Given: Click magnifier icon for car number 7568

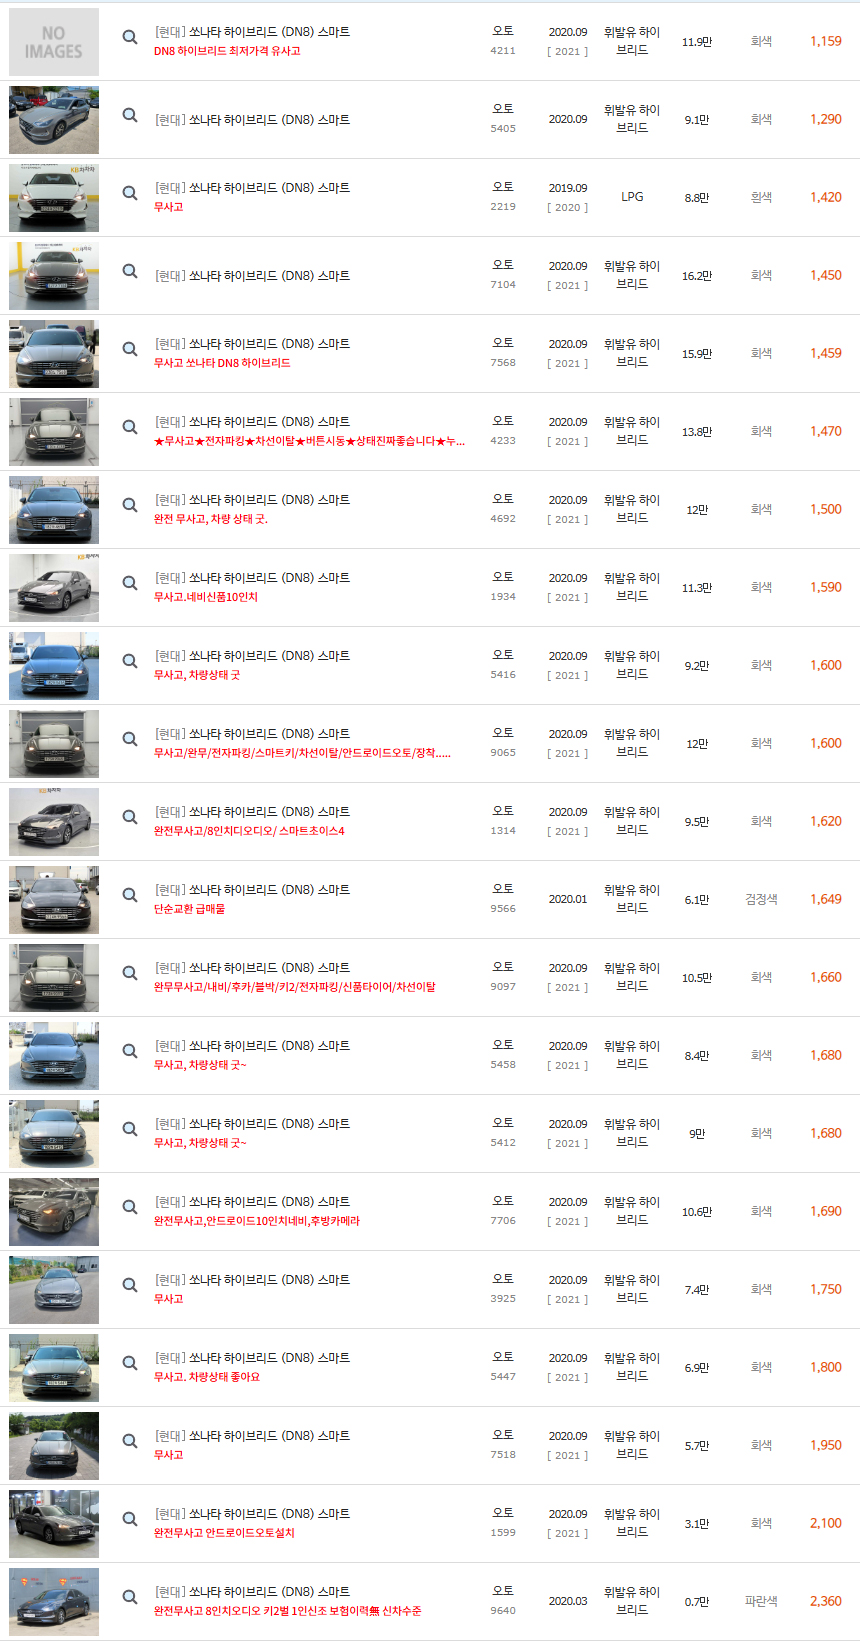Looking at the screenshot, I should 130,349.
